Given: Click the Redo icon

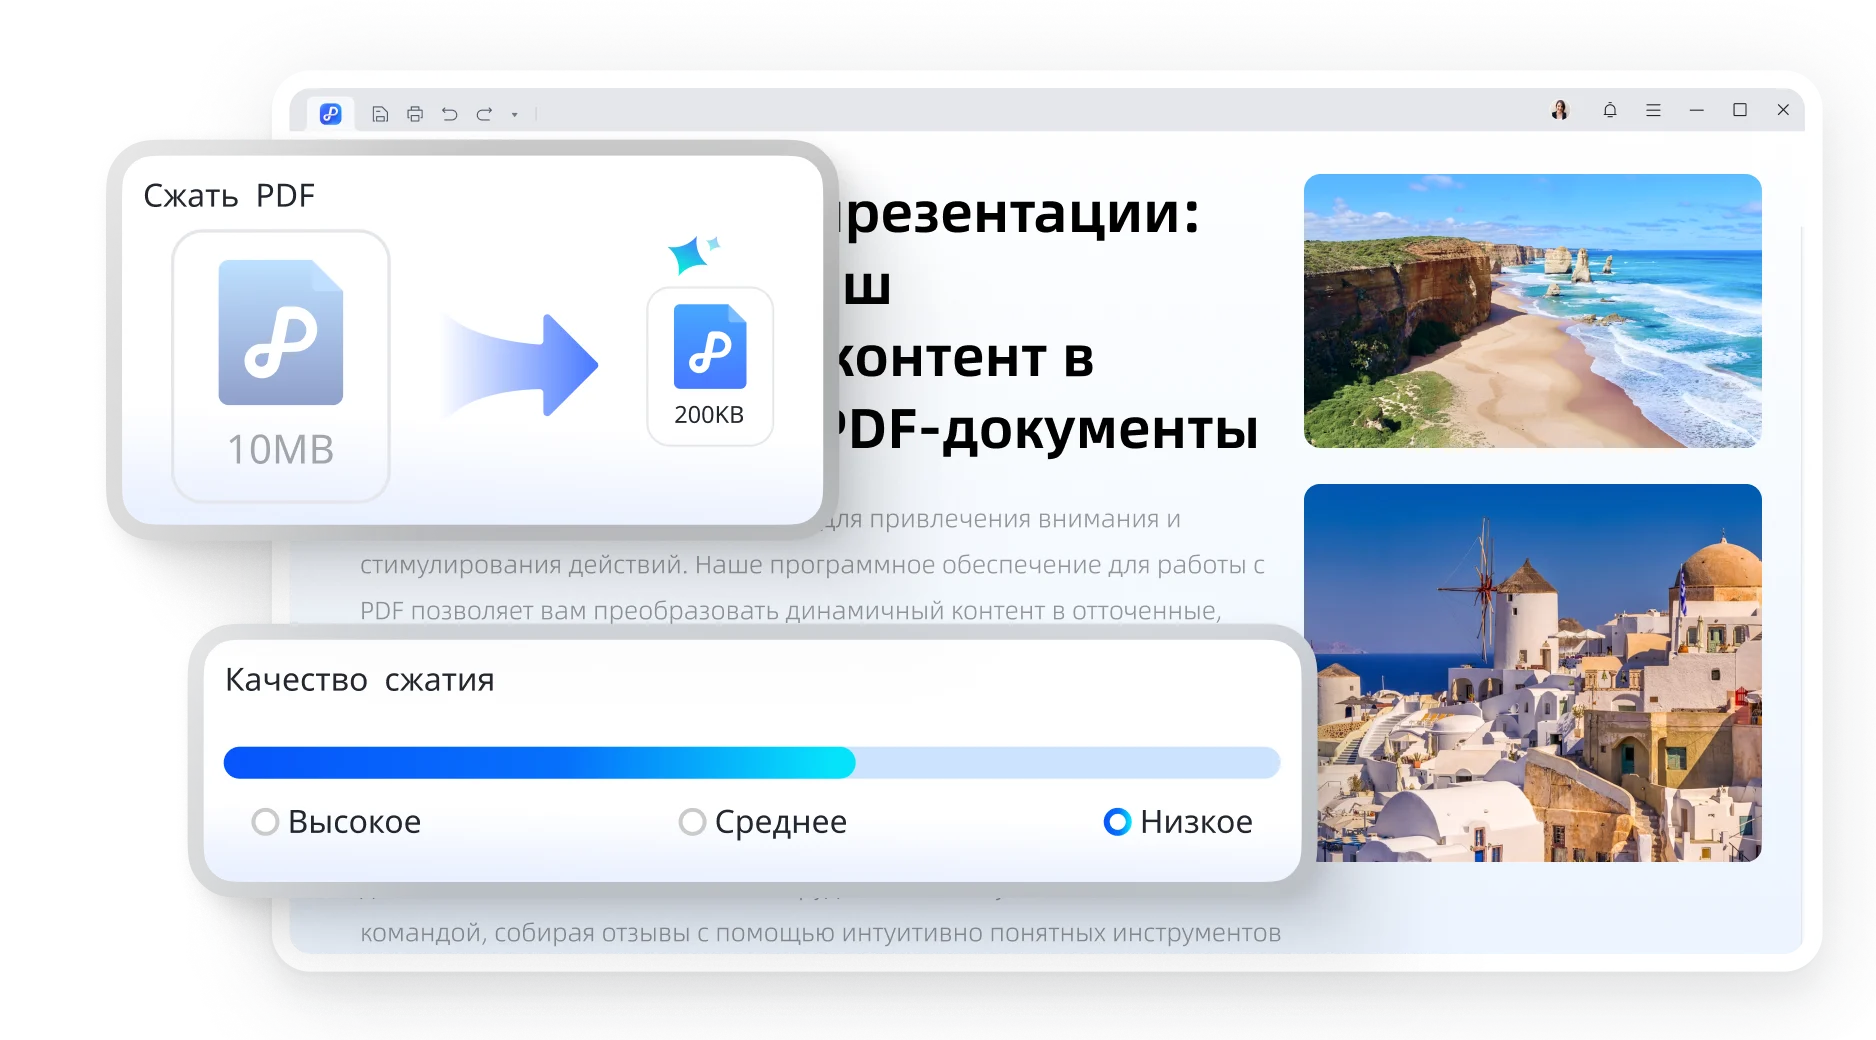Looking at the screenshot, I should (484, 113).
